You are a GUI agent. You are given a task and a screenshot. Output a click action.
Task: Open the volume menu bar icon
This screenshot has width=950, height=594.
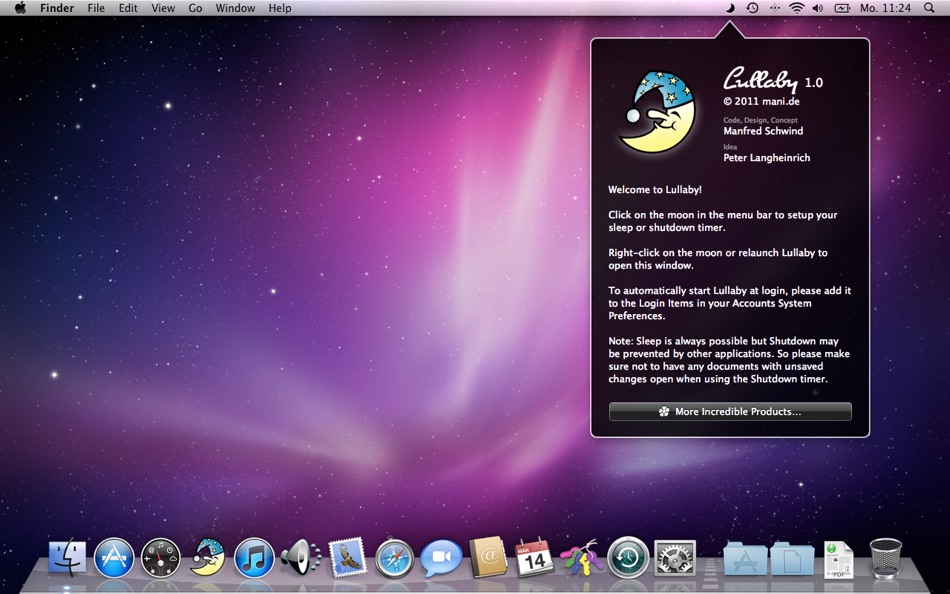coord(818,8)
